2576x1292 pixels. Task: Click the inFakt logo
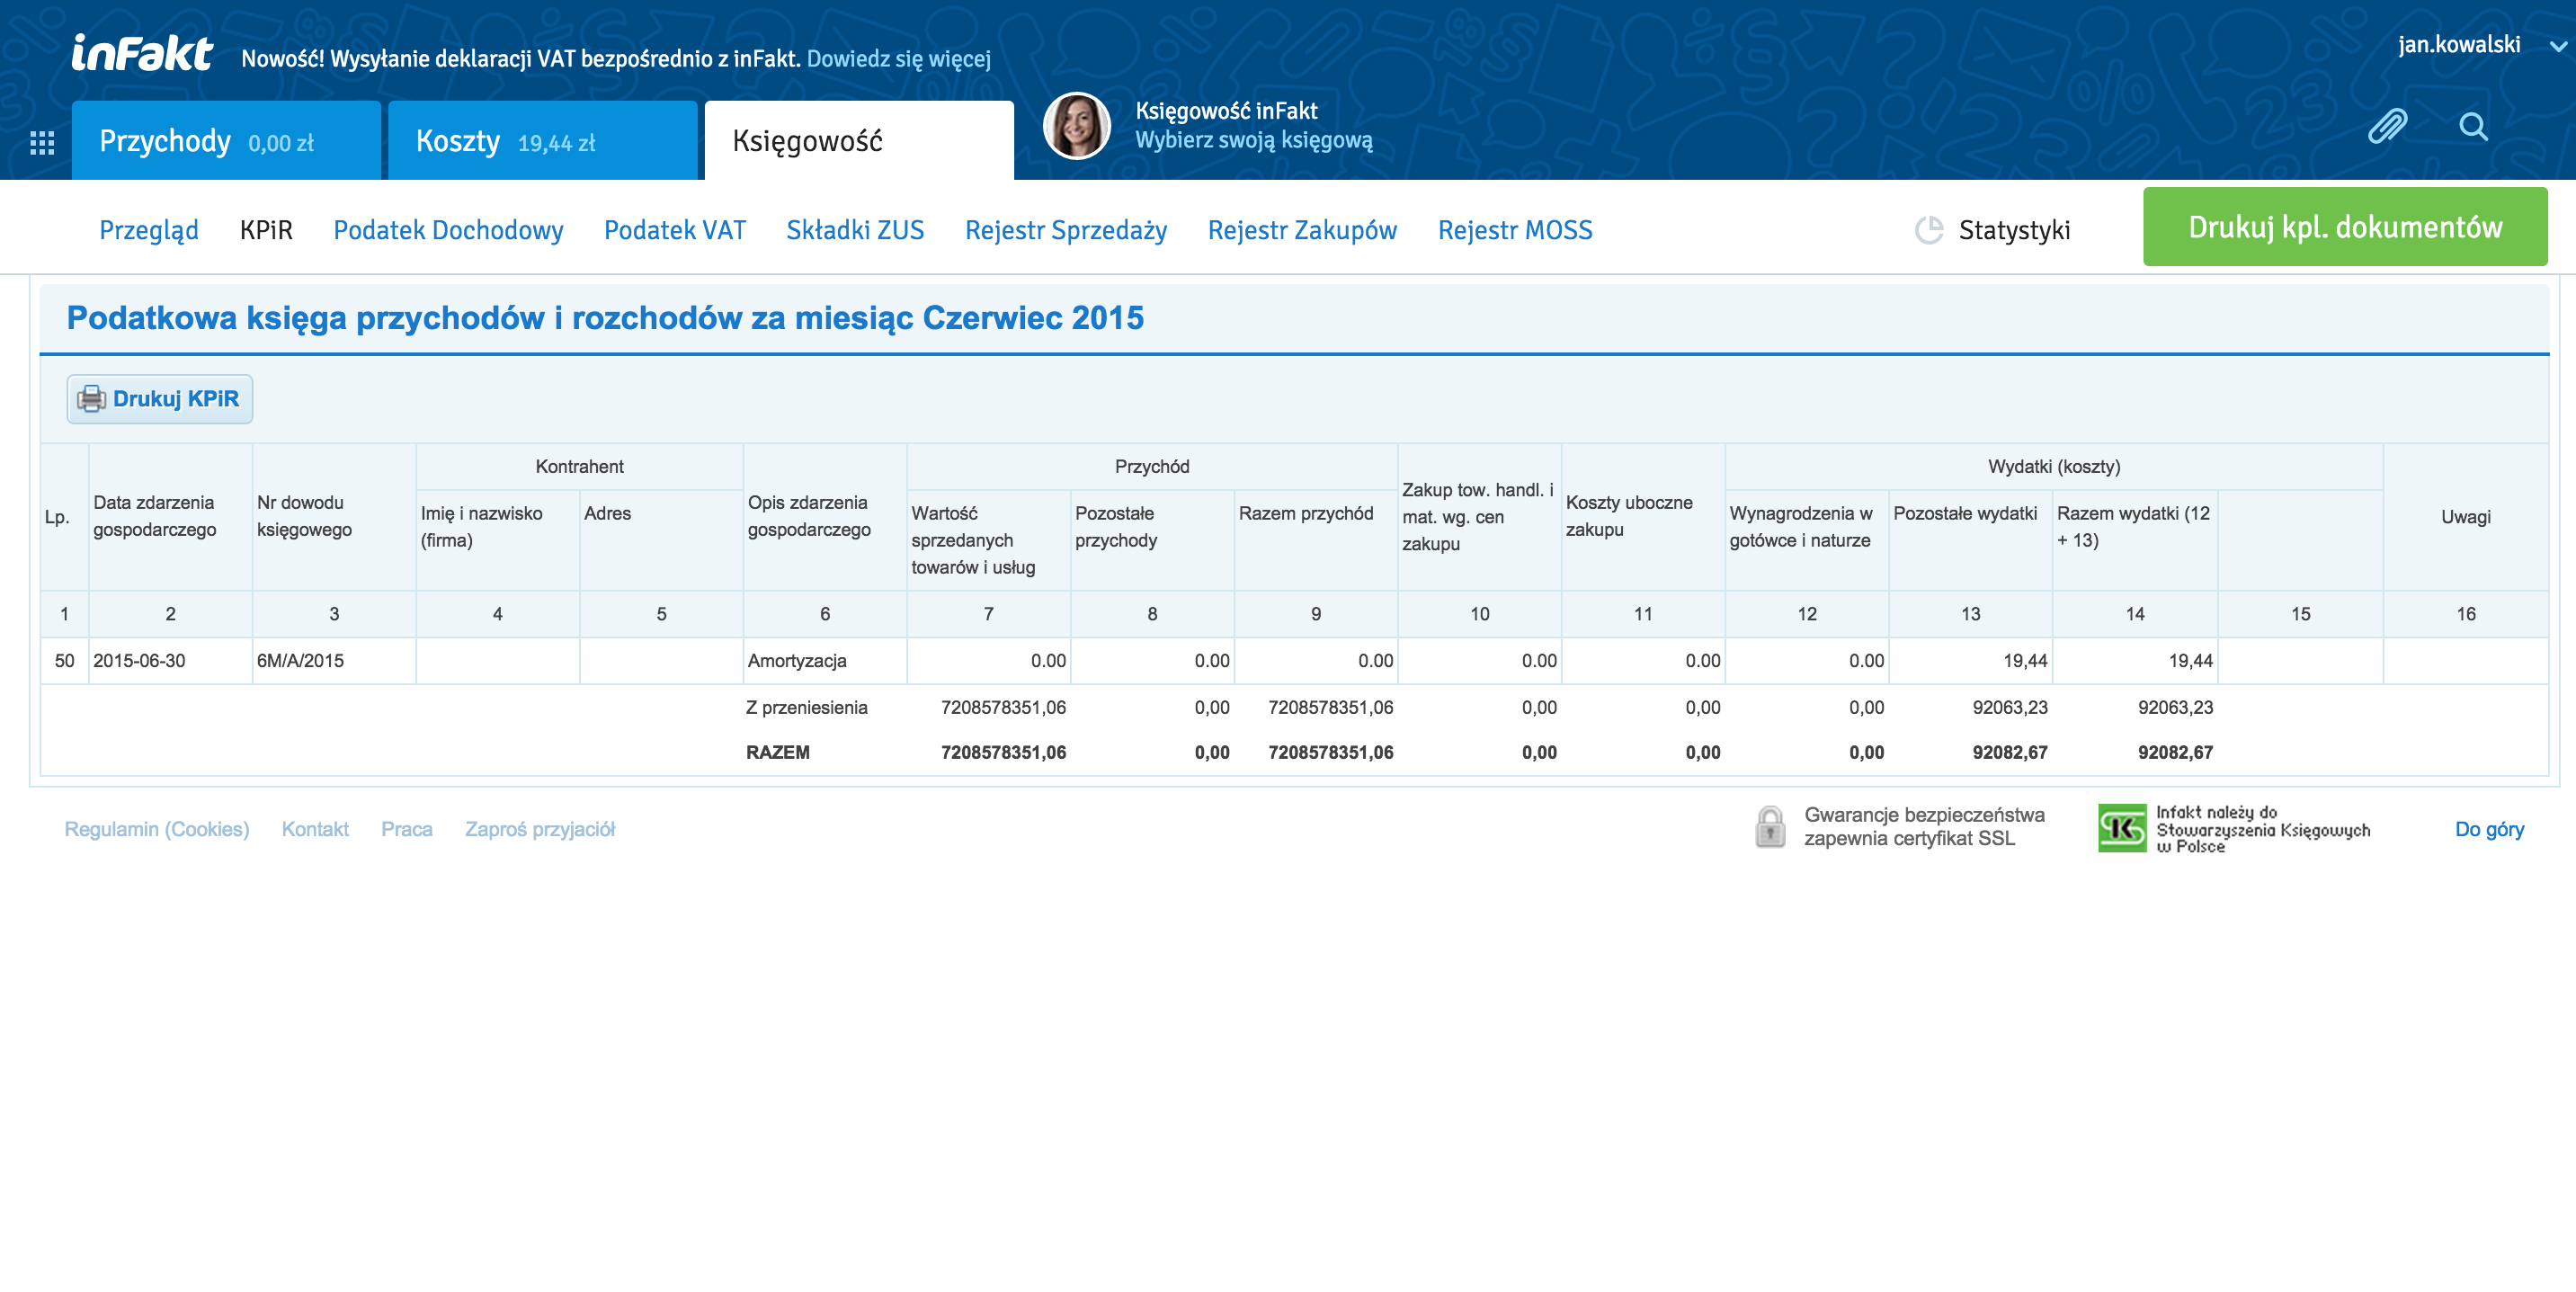[141, 53]
